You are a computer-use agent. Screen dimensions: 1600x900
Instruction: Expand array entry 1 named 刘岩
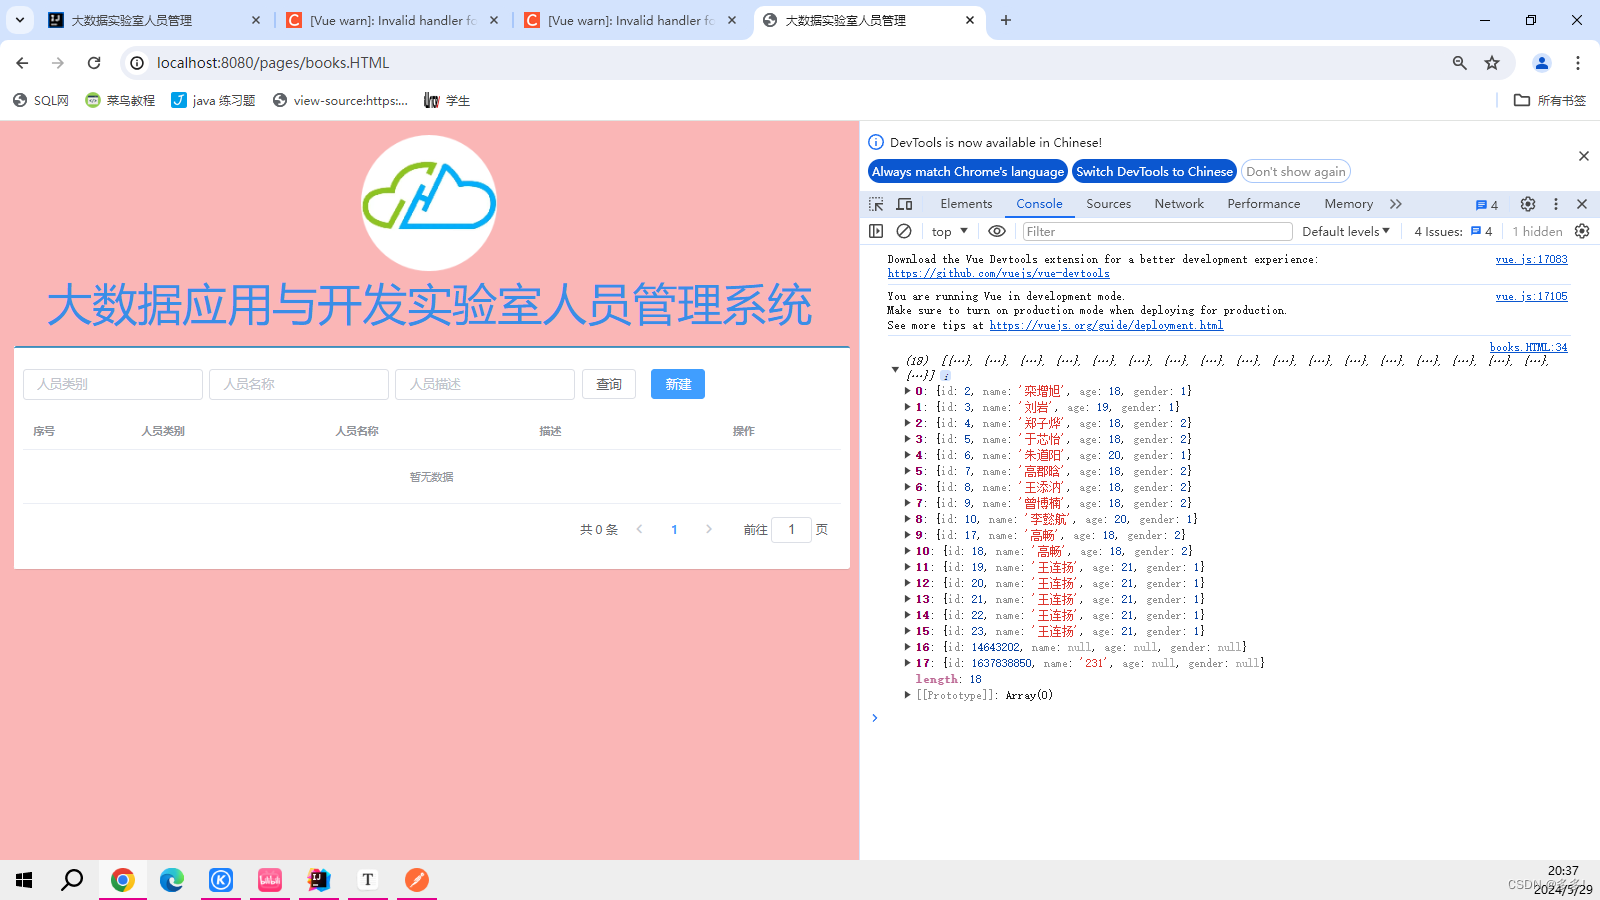pos(907,408)
